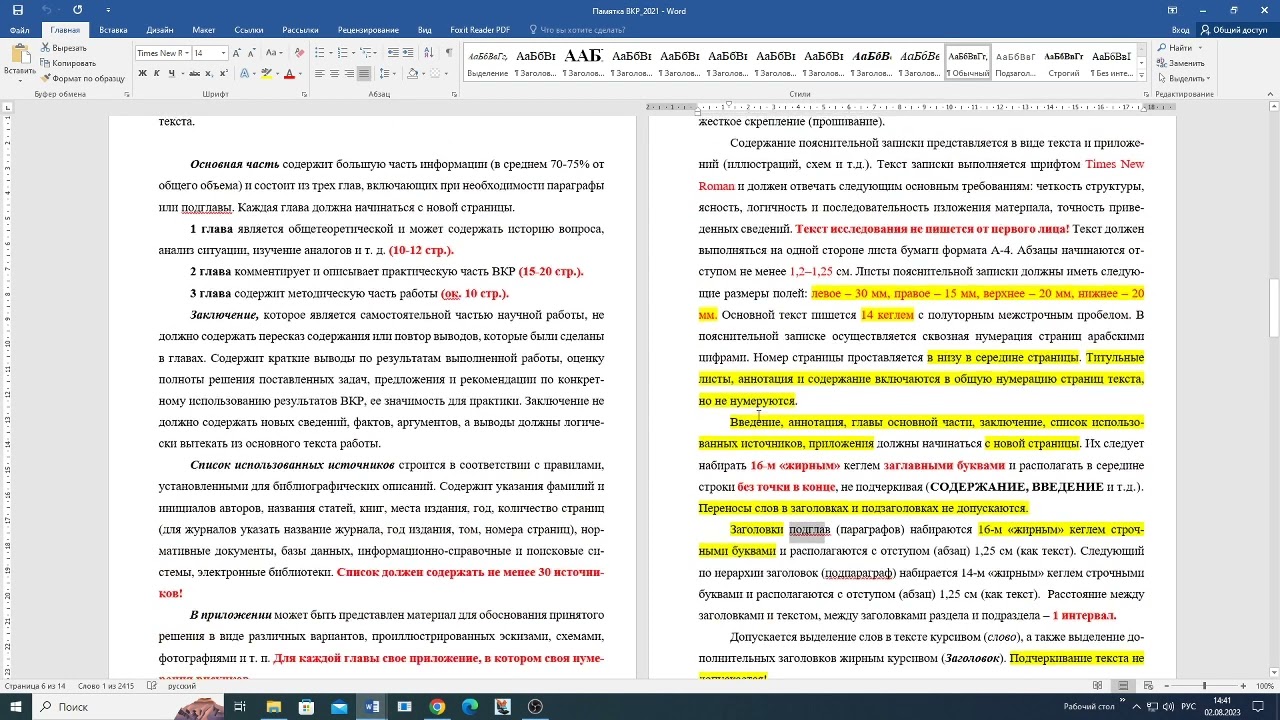Click the 'Что вы хотите сделать?' search field
The image size is (1280, 720).
pos(582,30)
